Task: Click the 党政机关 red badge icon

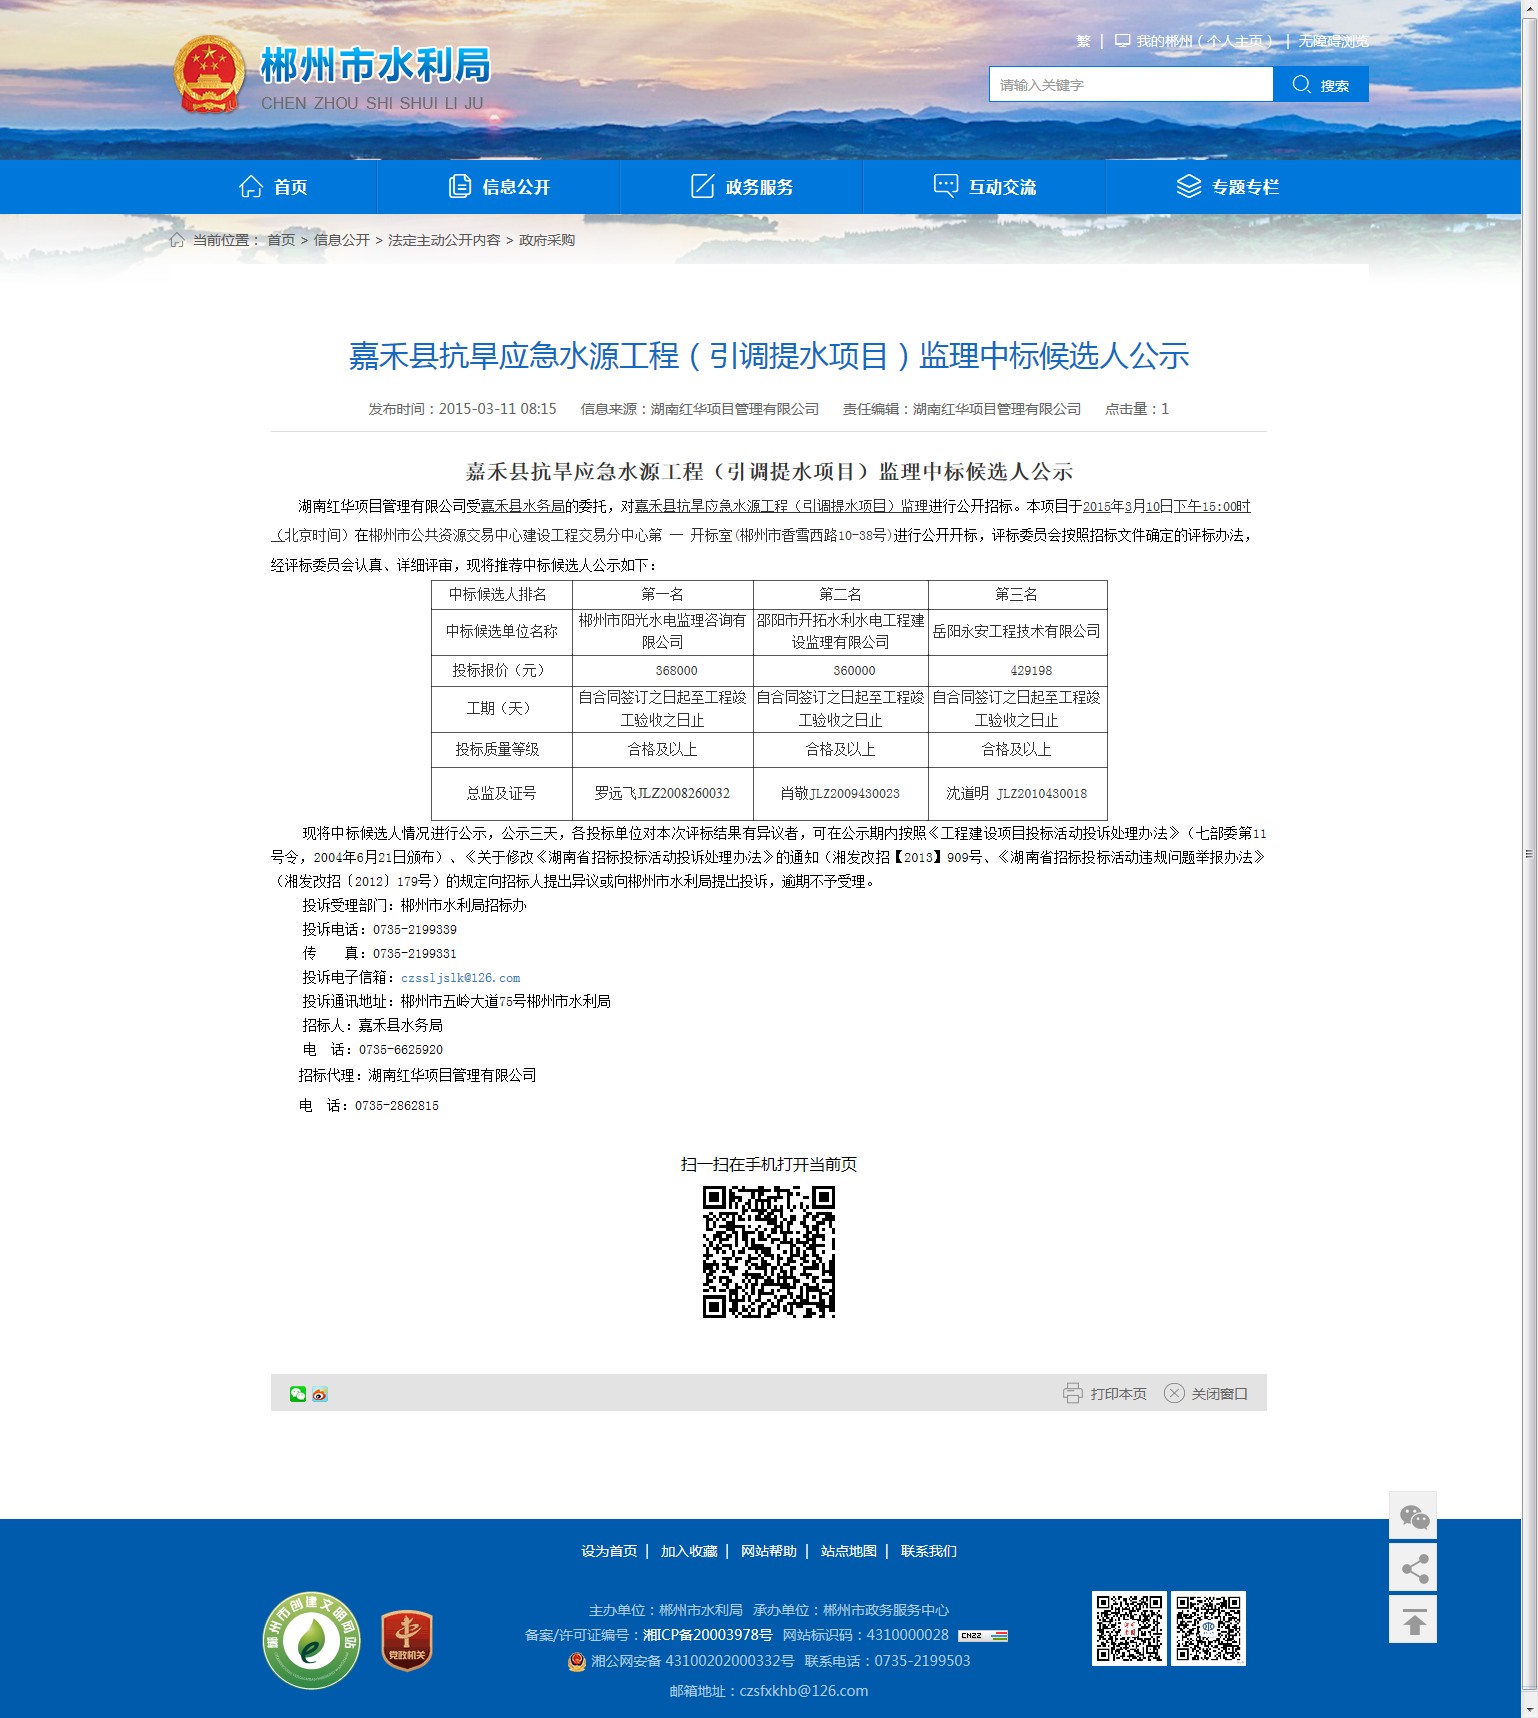Action: pos(407,1640)
